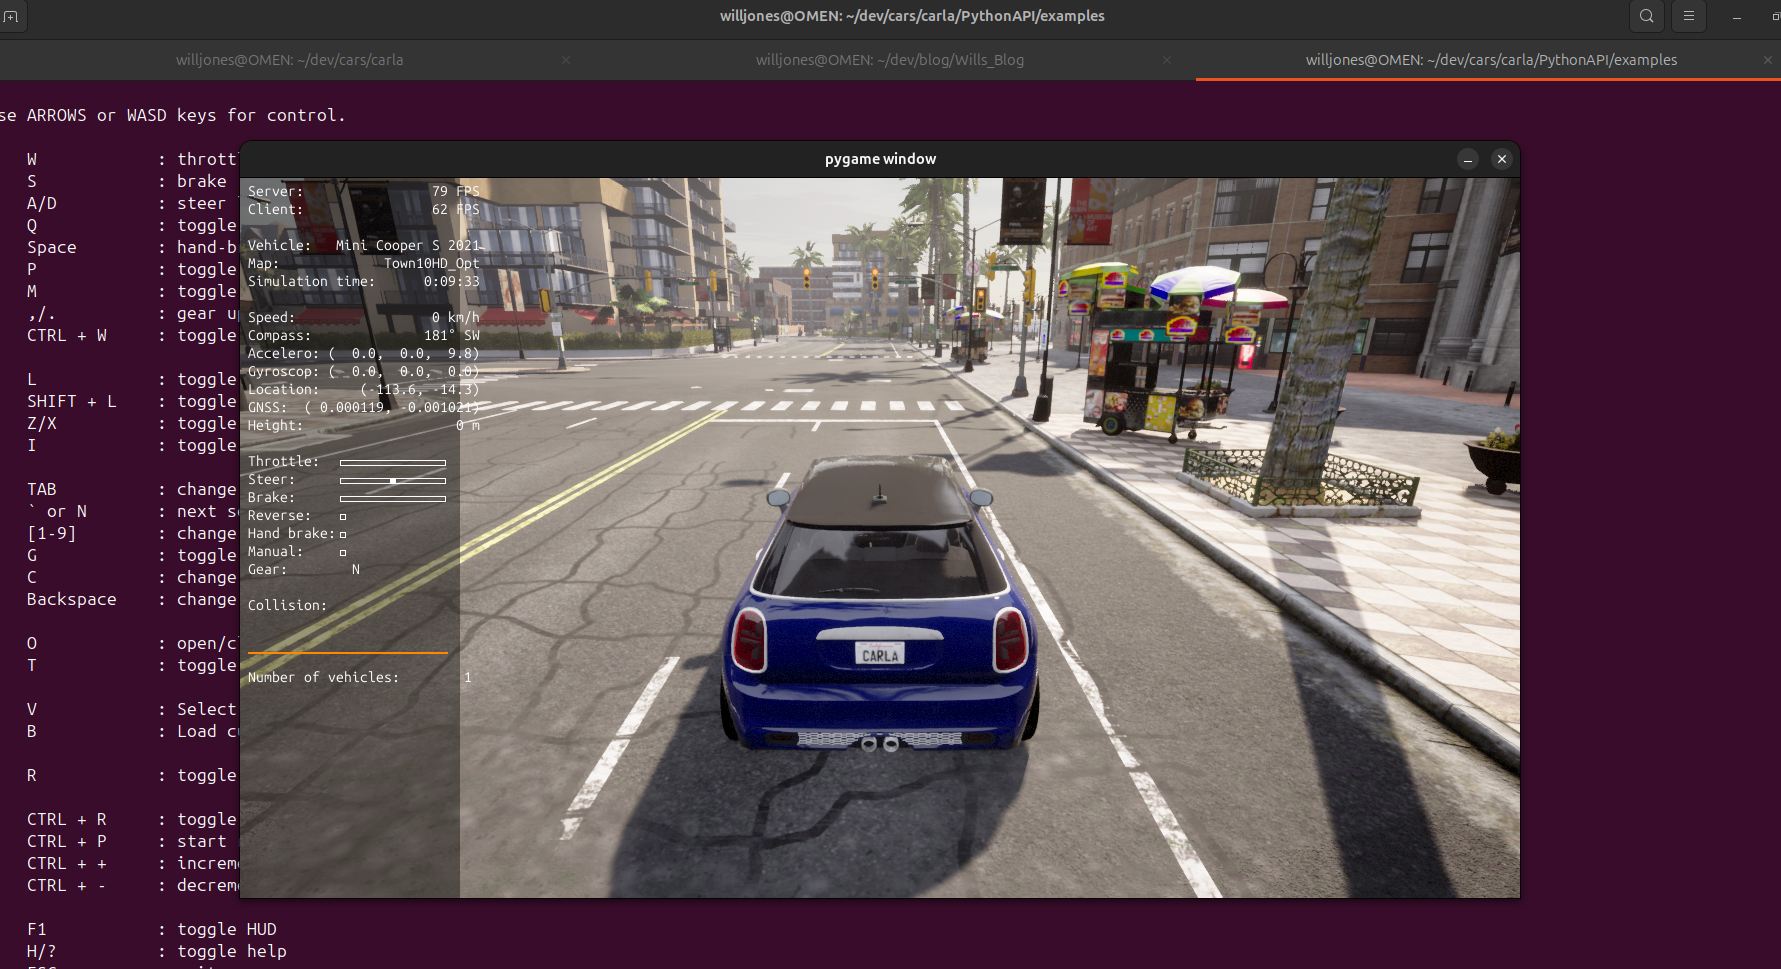The width and height of the screenshot is (1781, 969).
Task: Click the 'Mini Cooper S 2021' vehicle text
Action: point(408,245)
